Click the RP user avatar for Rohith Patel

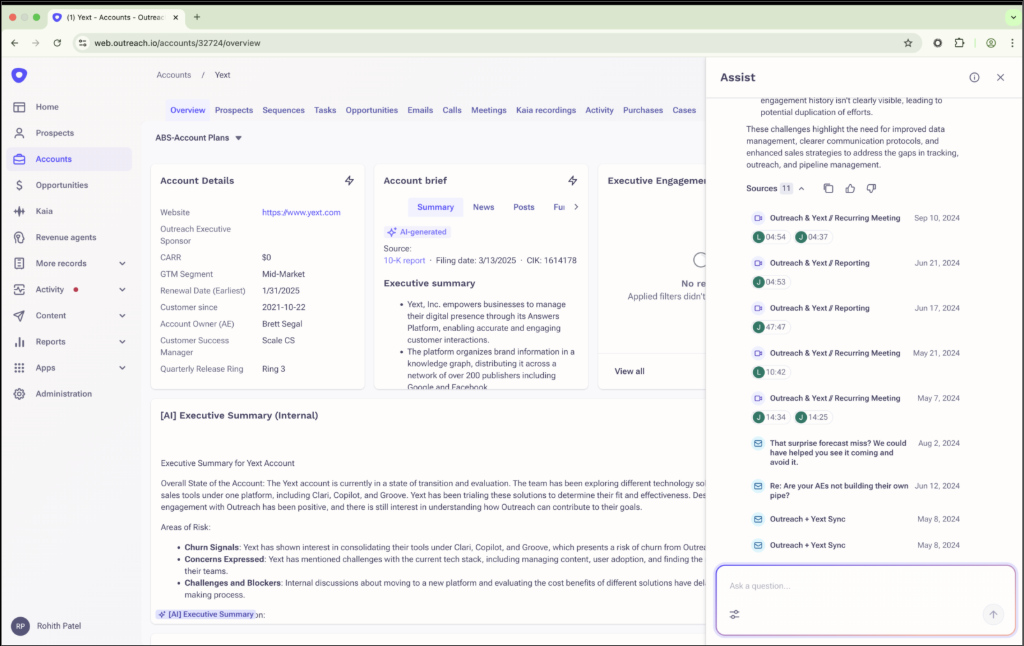point(20,626)
